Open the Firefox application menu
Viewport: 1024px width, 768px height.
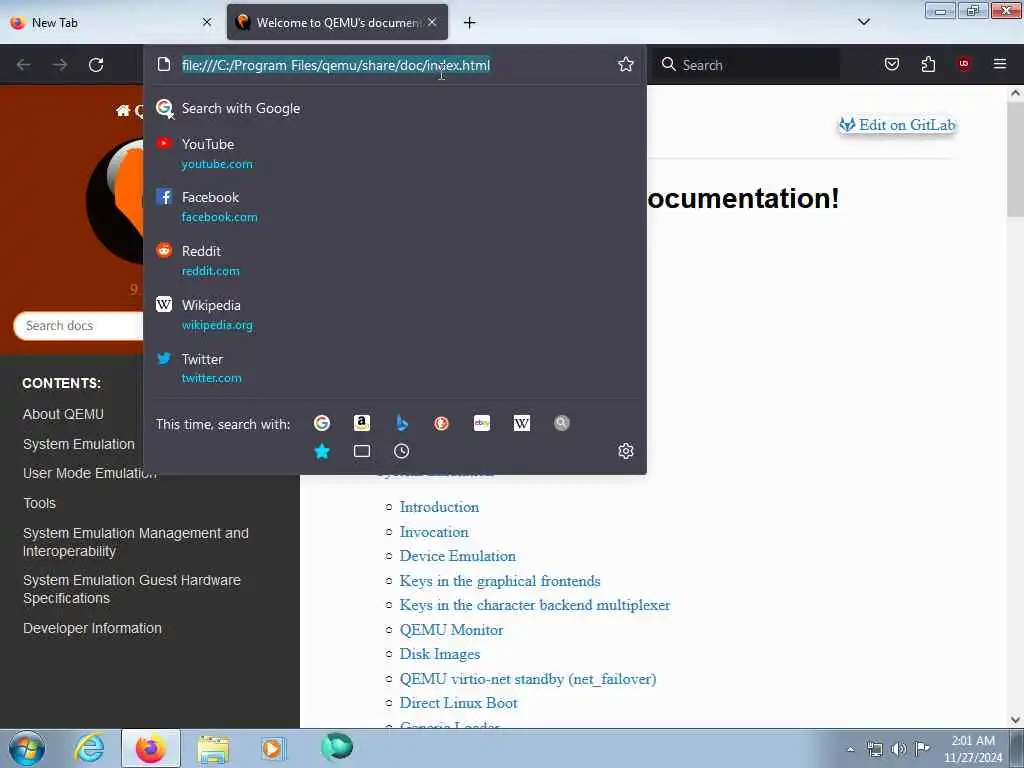click(x=999, y=64)
